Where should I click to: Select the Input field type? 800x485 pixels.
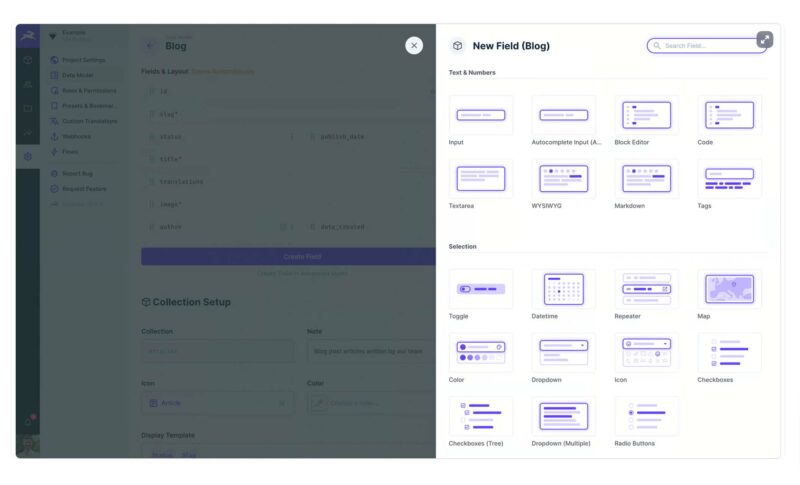tap(481, 115)
